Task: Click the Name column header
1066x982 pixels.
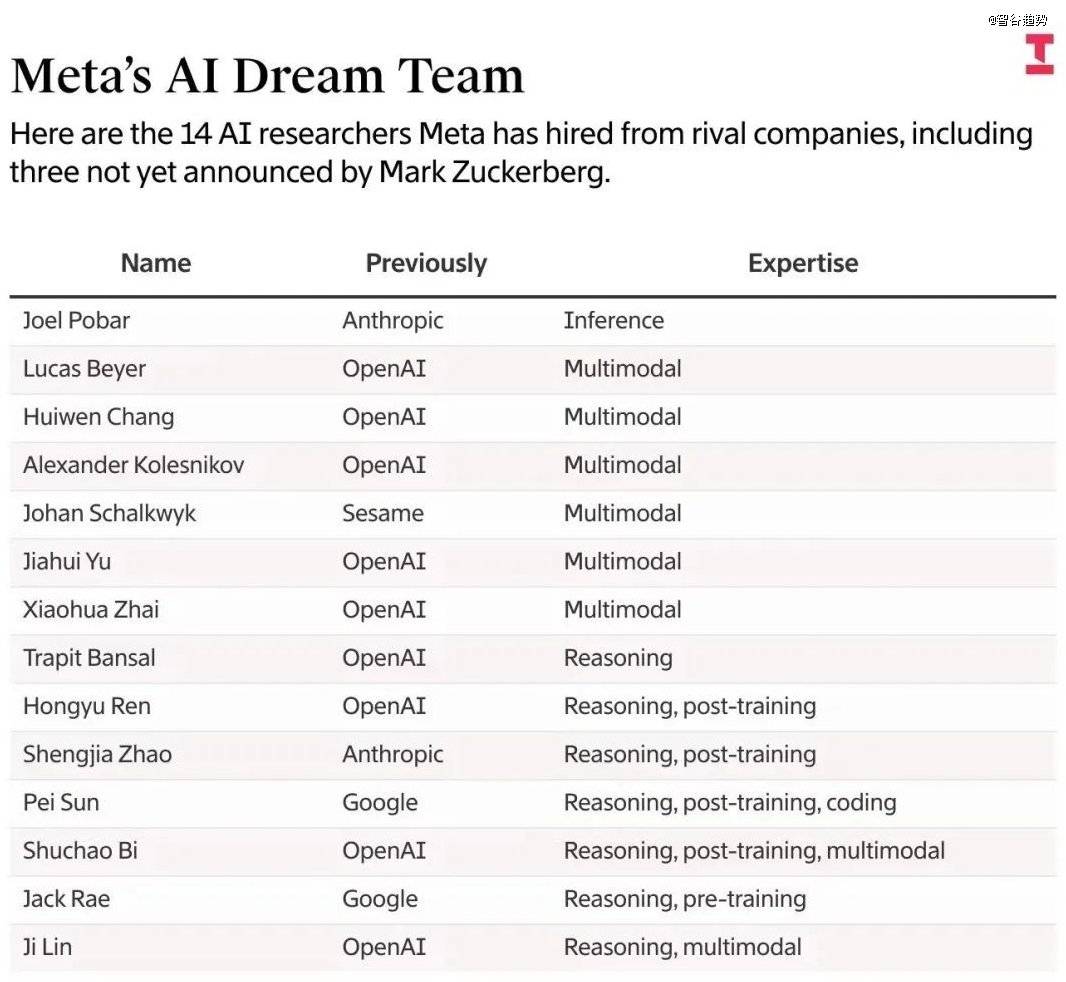Action: (155, 263)
